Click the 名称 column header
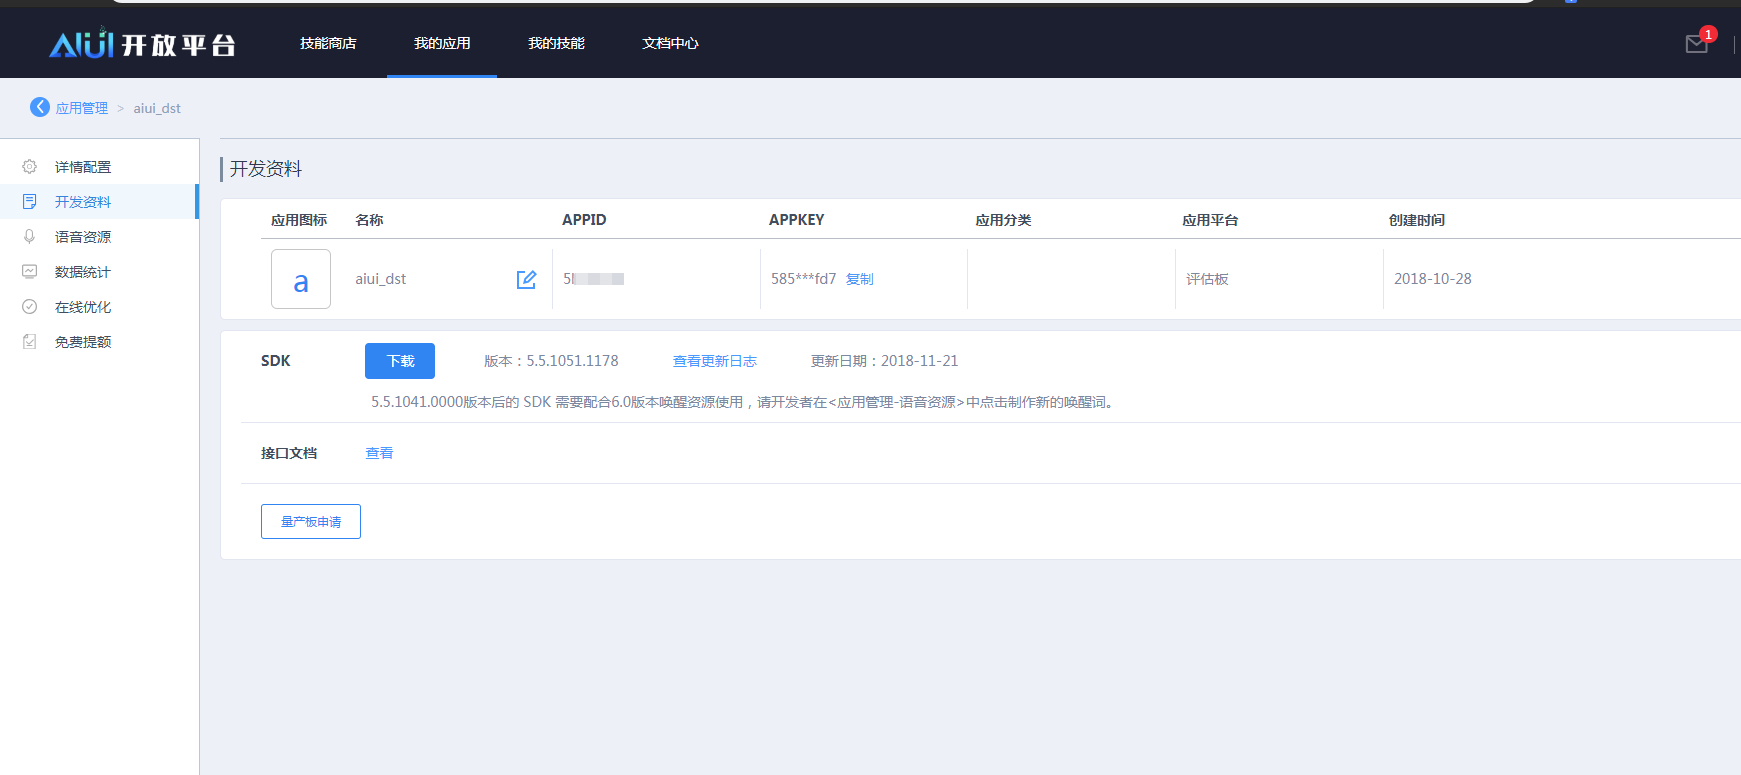This screenshot has width=1741, height=775. 369,220
